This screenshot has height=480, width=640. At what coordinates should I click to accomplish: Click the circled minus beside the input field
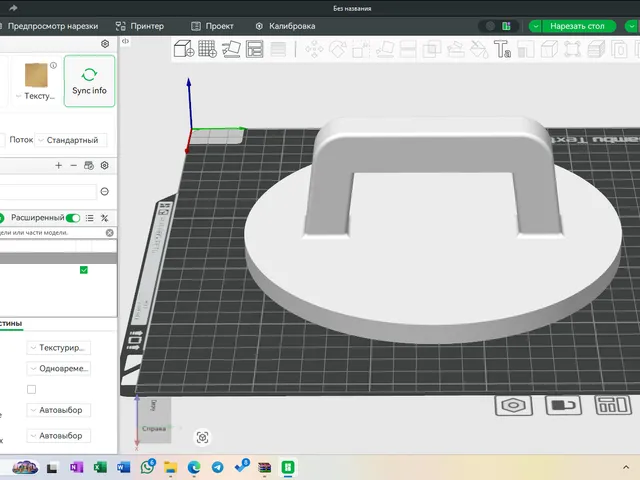point(104,191)
